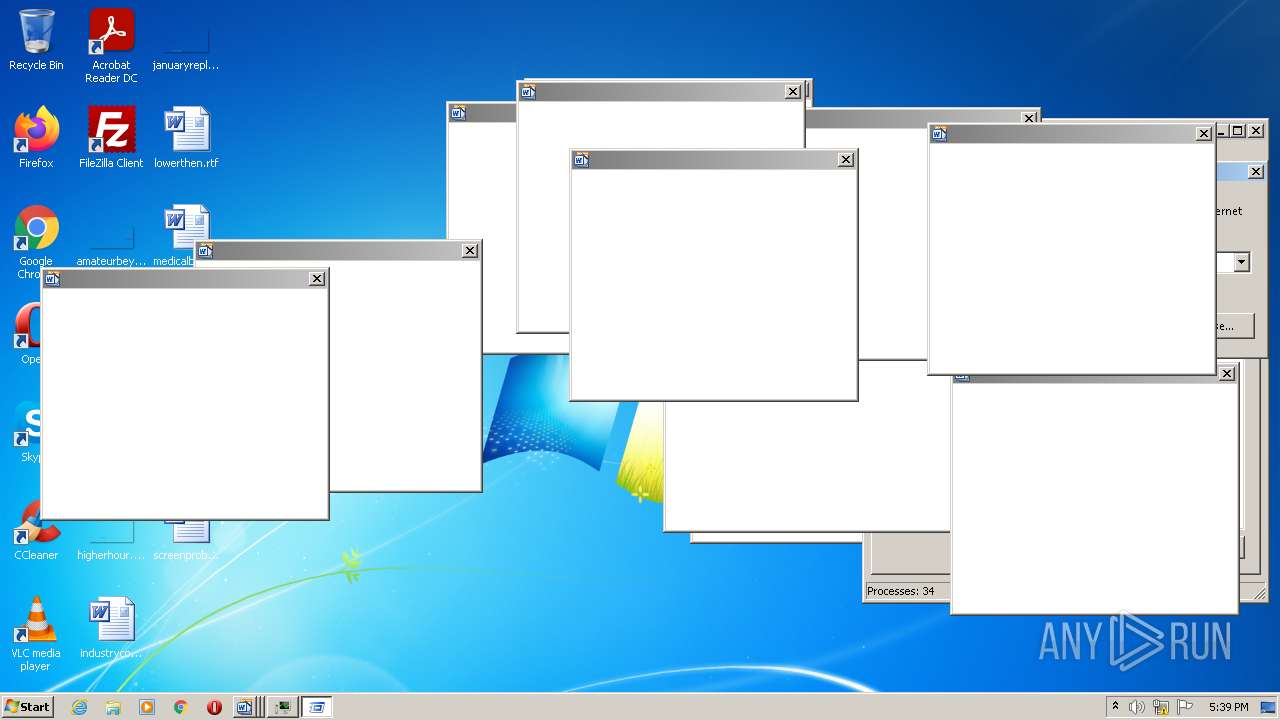This screenshot has width=1280, height=720.
Task: Click the Task Manager resize grip
Action: click(x=1259, y=594)
